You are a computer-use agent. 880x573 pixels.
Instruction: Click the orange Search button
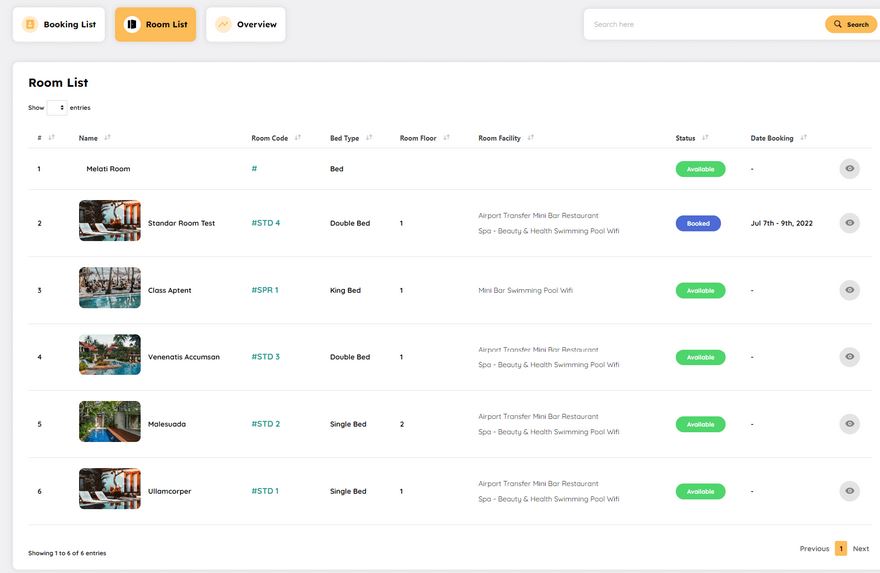(x=851, y=25)
